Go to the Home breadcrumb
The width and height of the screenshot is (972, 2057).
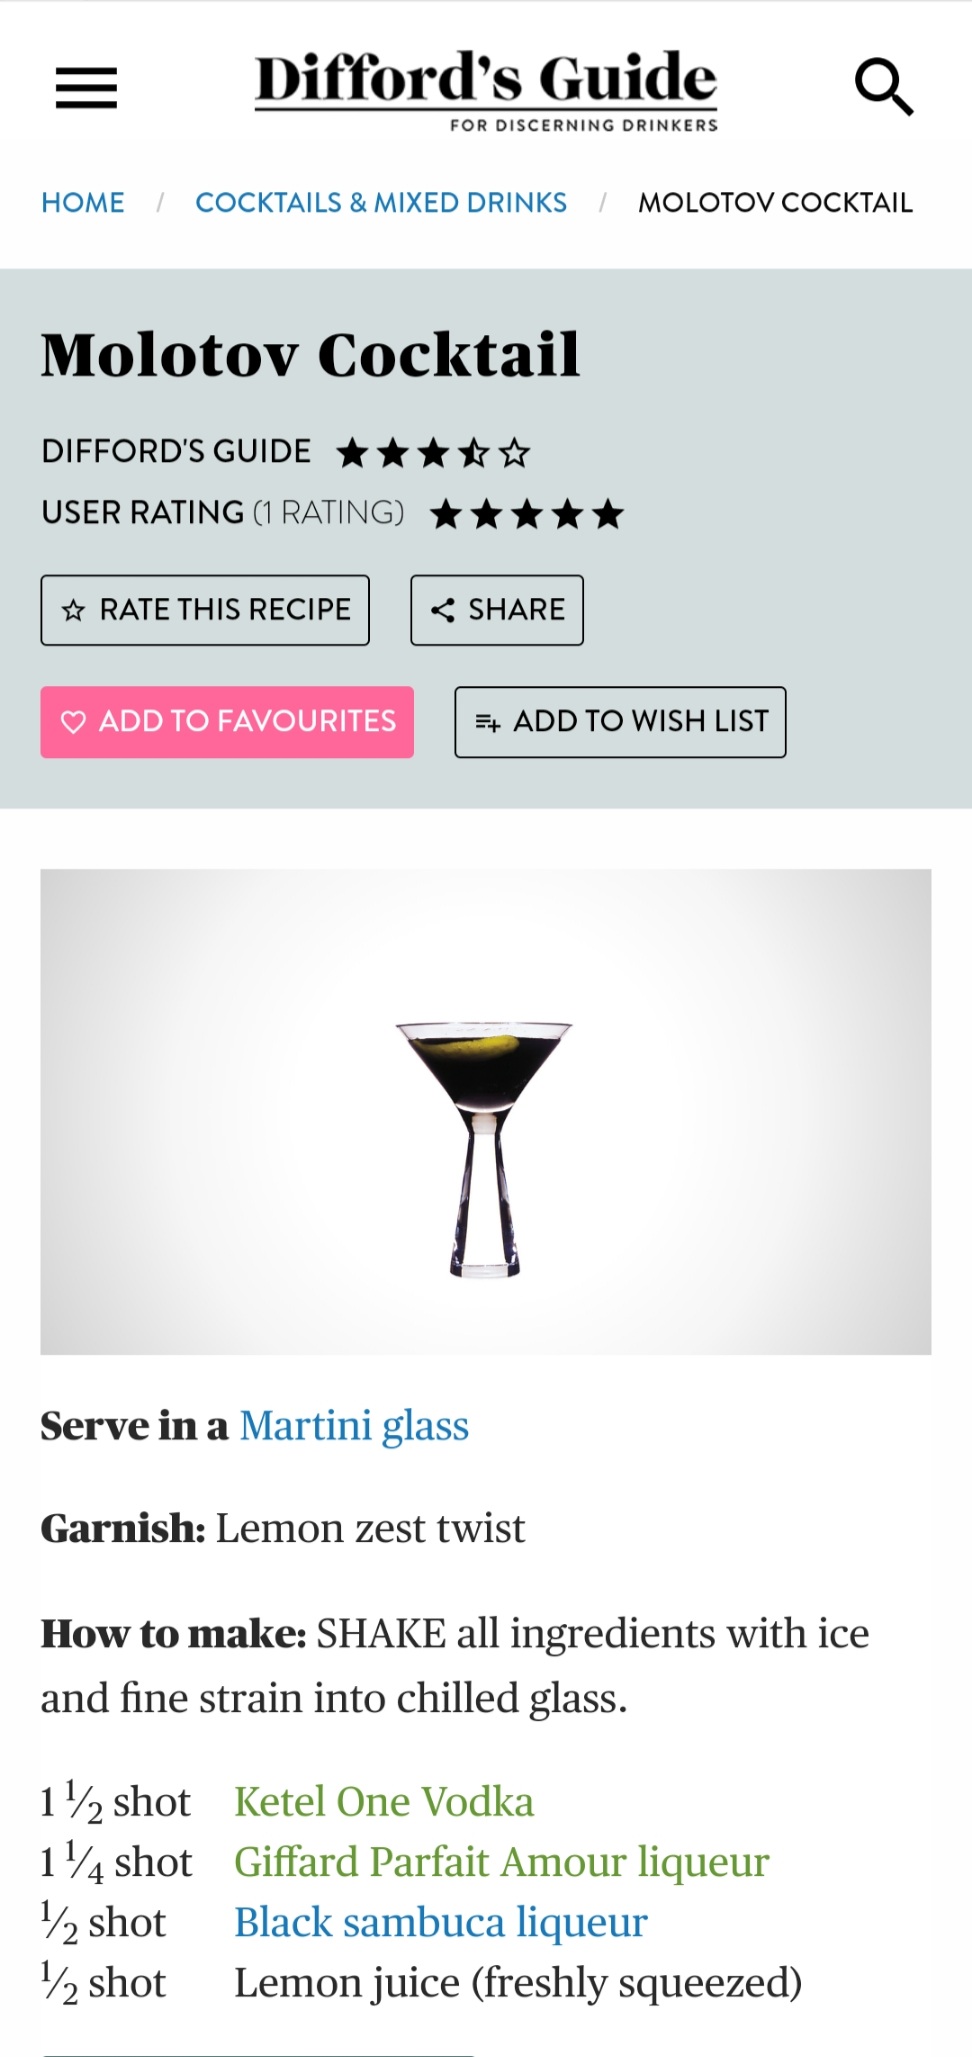point(83,203)
